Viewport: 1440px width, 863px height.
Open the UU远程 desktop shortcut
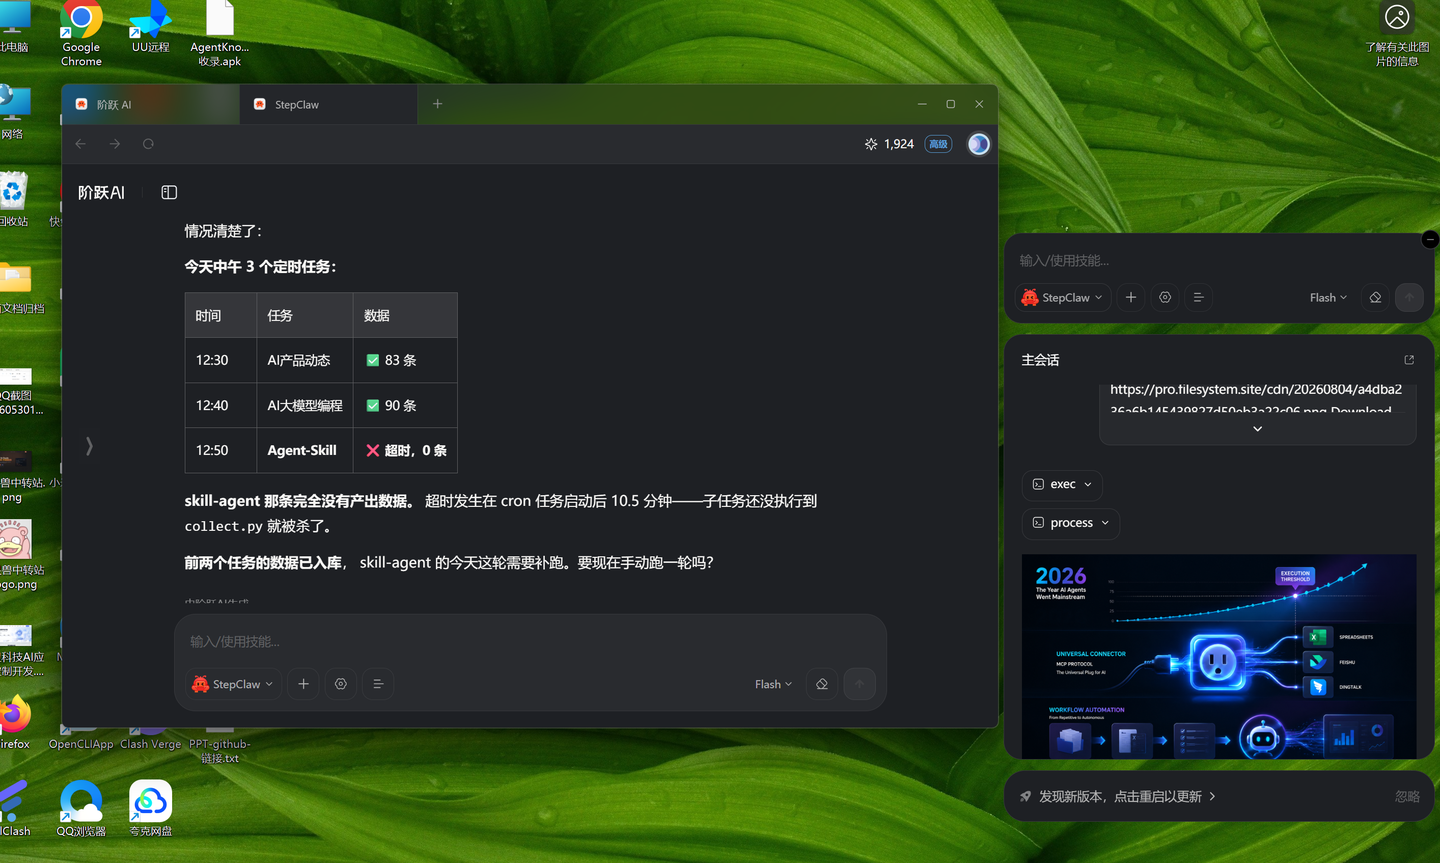[150, 27]
